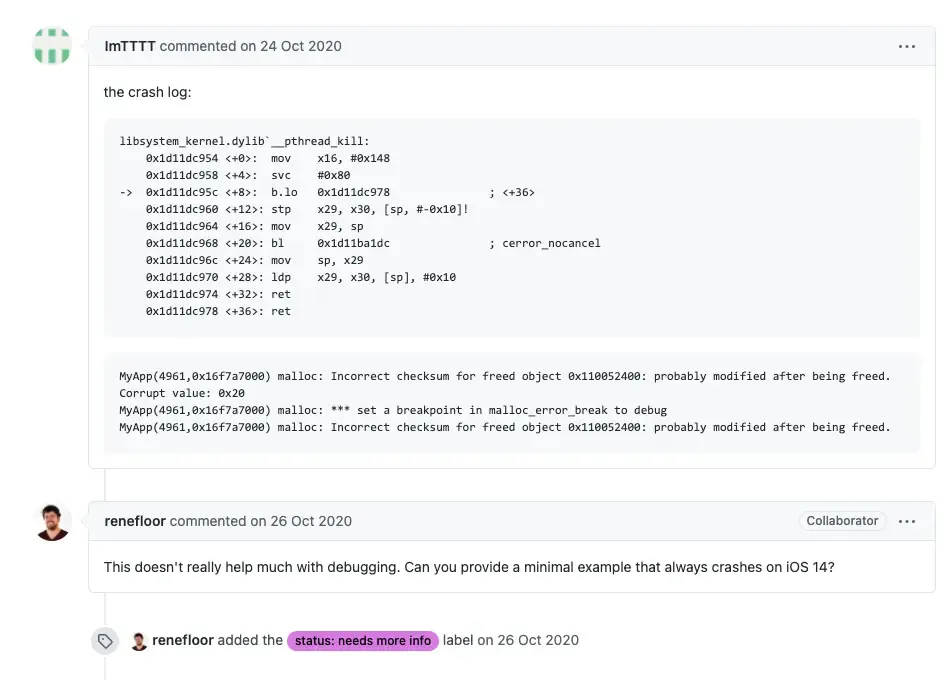Open the 'status: needs more info' label

tap(362, 641)
